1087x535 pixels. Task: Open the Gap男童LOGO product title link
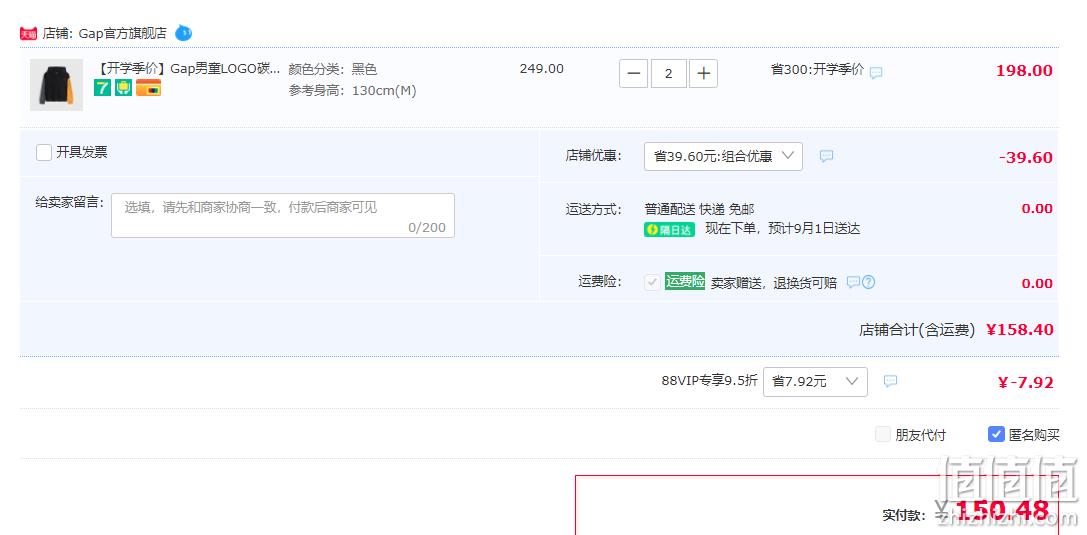coord(187,69)
